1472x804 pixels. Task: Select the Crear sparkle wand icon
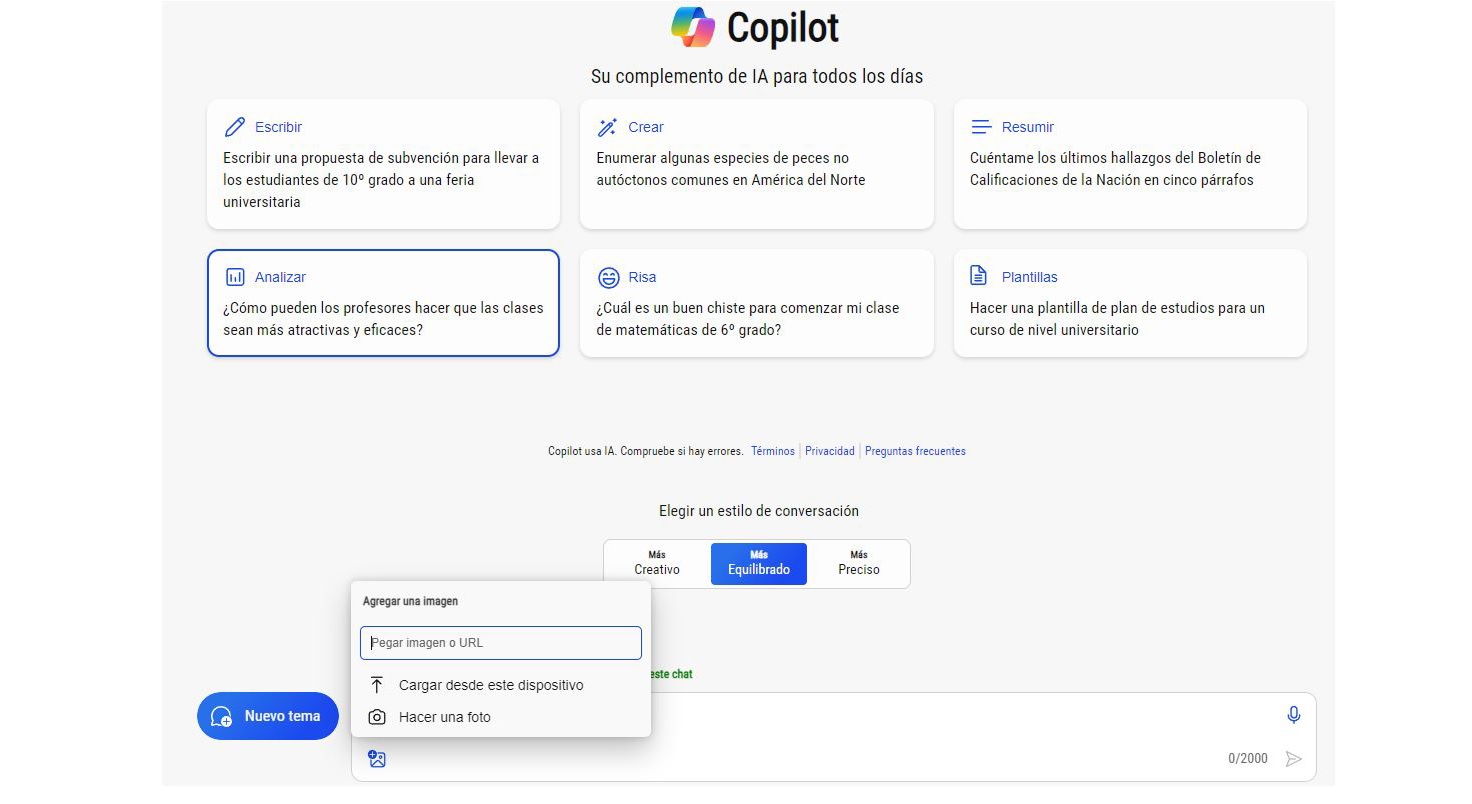[607, 127]
